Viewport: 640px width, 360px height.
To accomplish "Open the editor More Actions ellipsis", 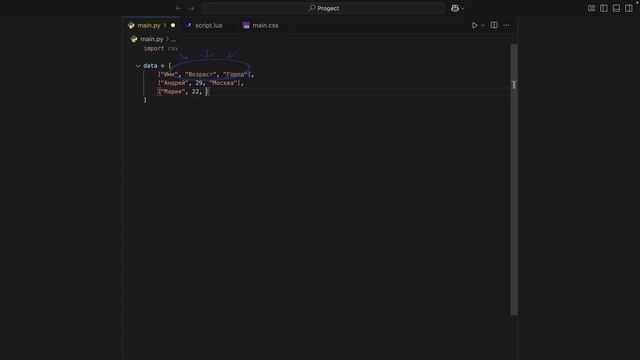I will pos(506,25).
